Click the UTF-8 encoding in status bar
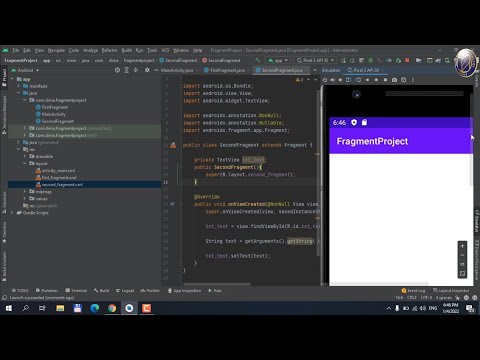The width and height of the screenshot is (480, 360). click(x=426, y=298)
